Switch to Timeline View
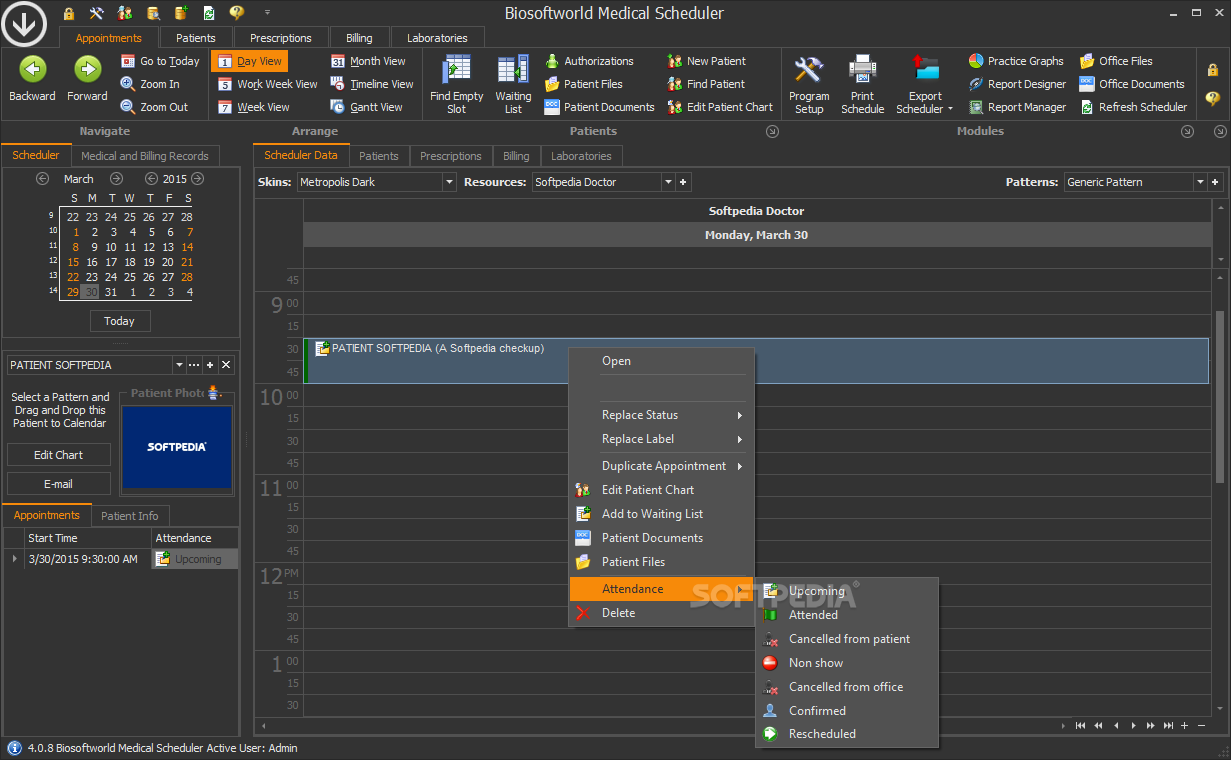1231x760 pixels. [372, 84]
